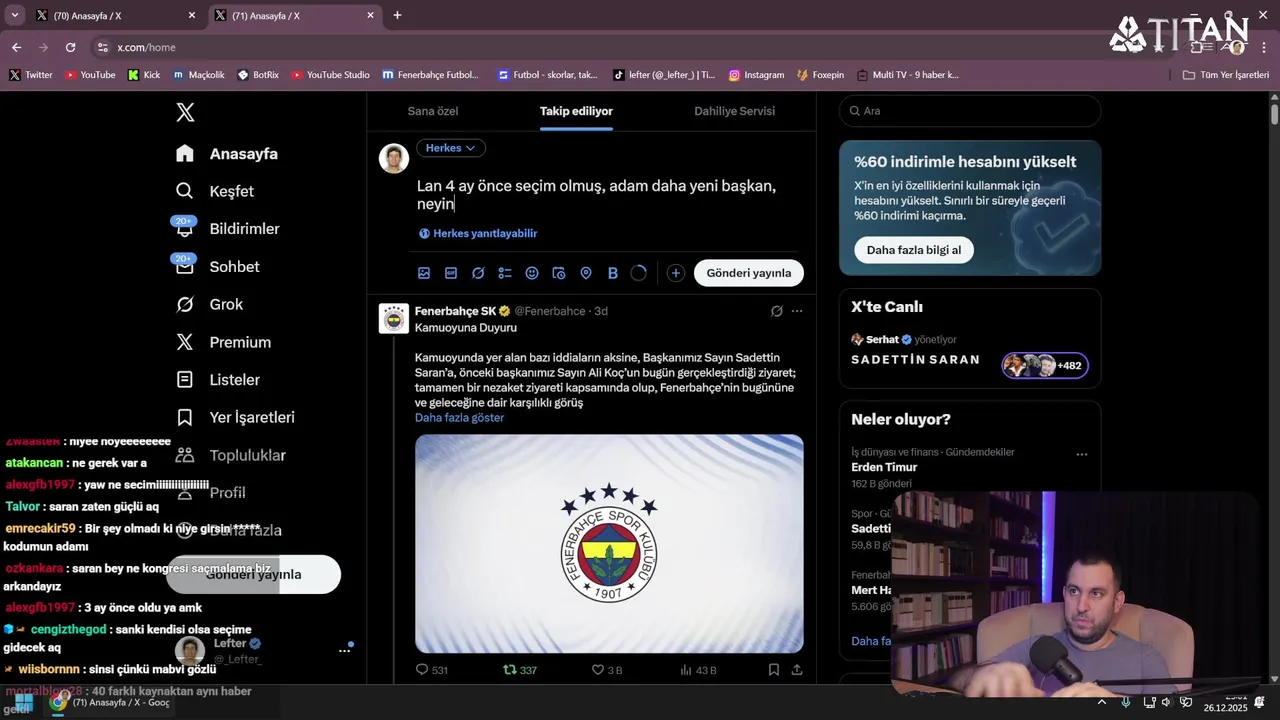Apply bold formatting in composer
The width and height of the screenshot is (1280, 720).
613,273
